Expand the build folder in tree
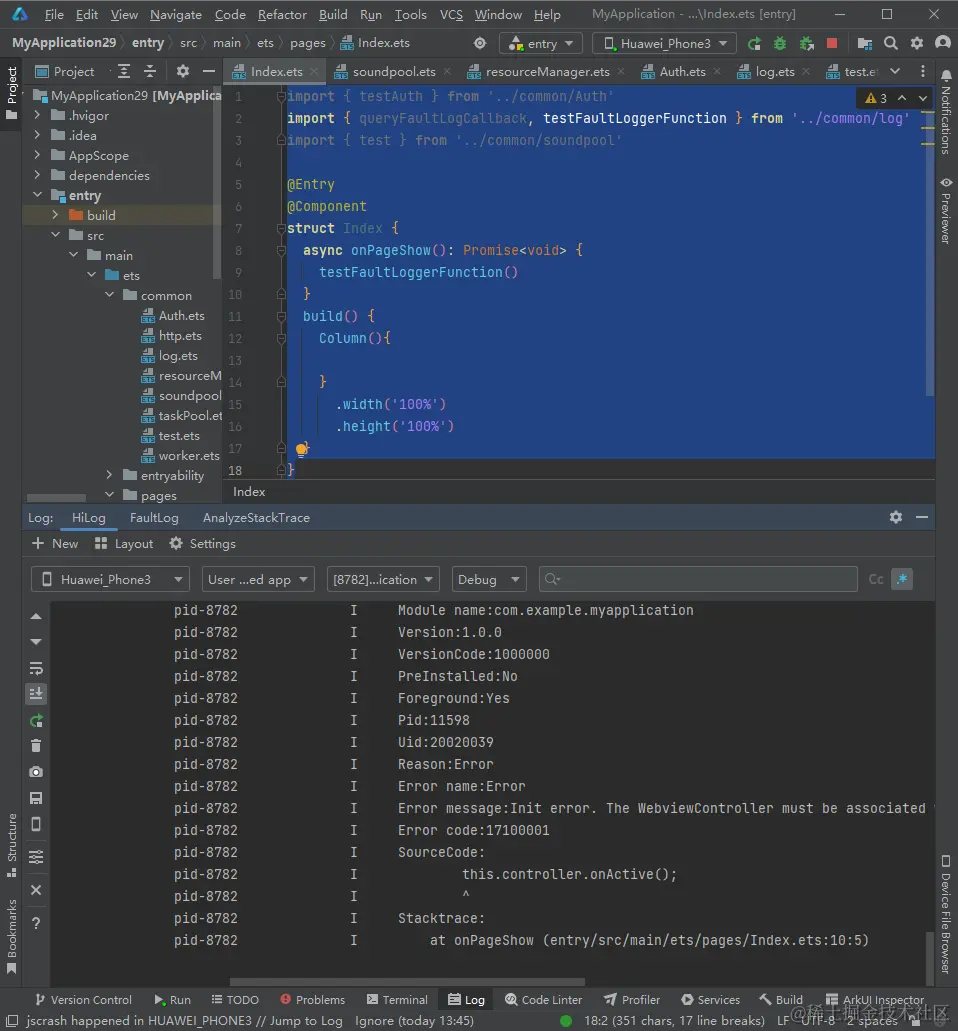 click(x=55, y=215)
